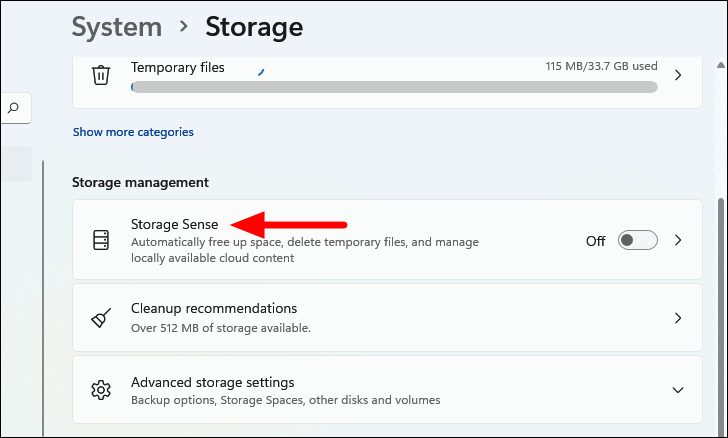Select the Cleanup recommendations title text
This screenshot has width=728, height=438.
pos(214,308)
